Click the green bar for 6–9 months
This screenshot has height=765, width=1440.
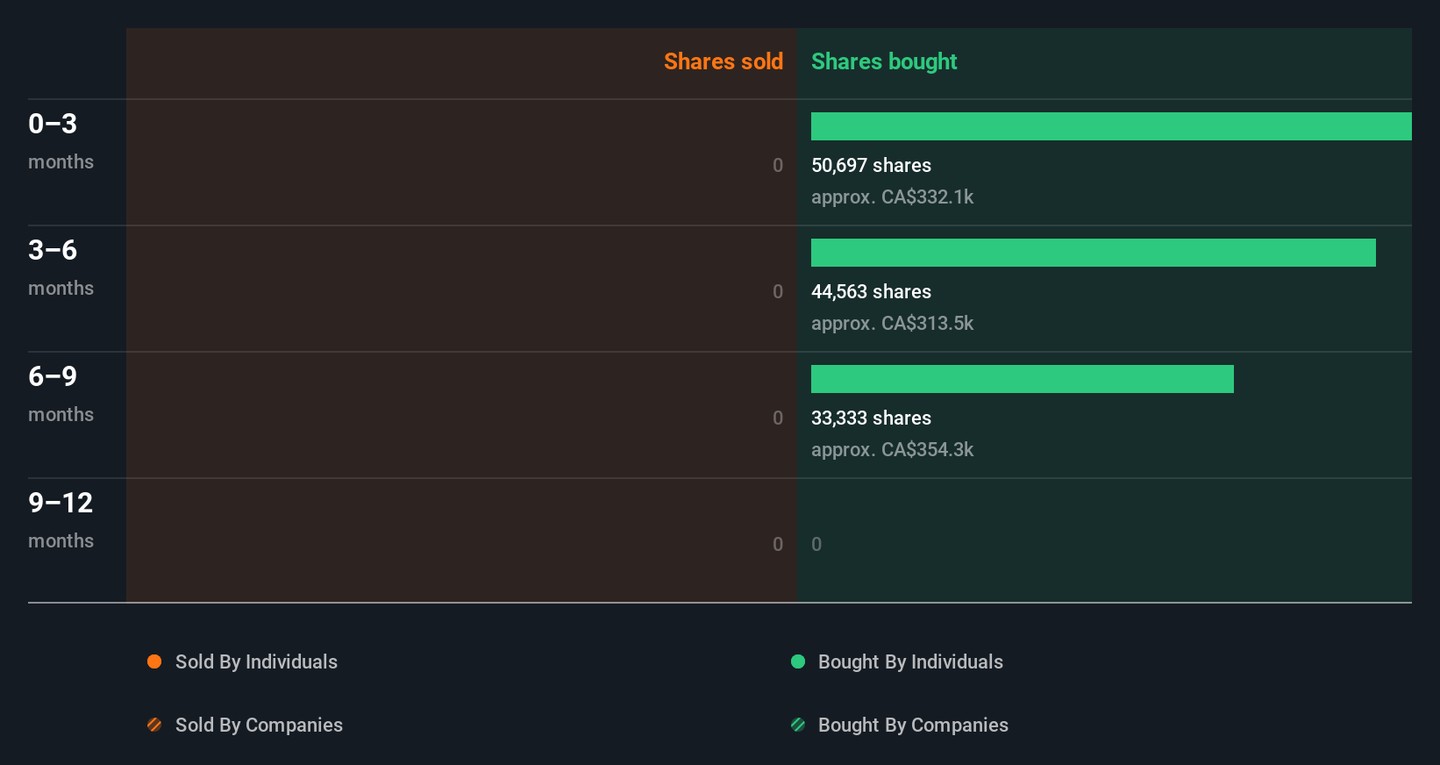(1022, 379)
